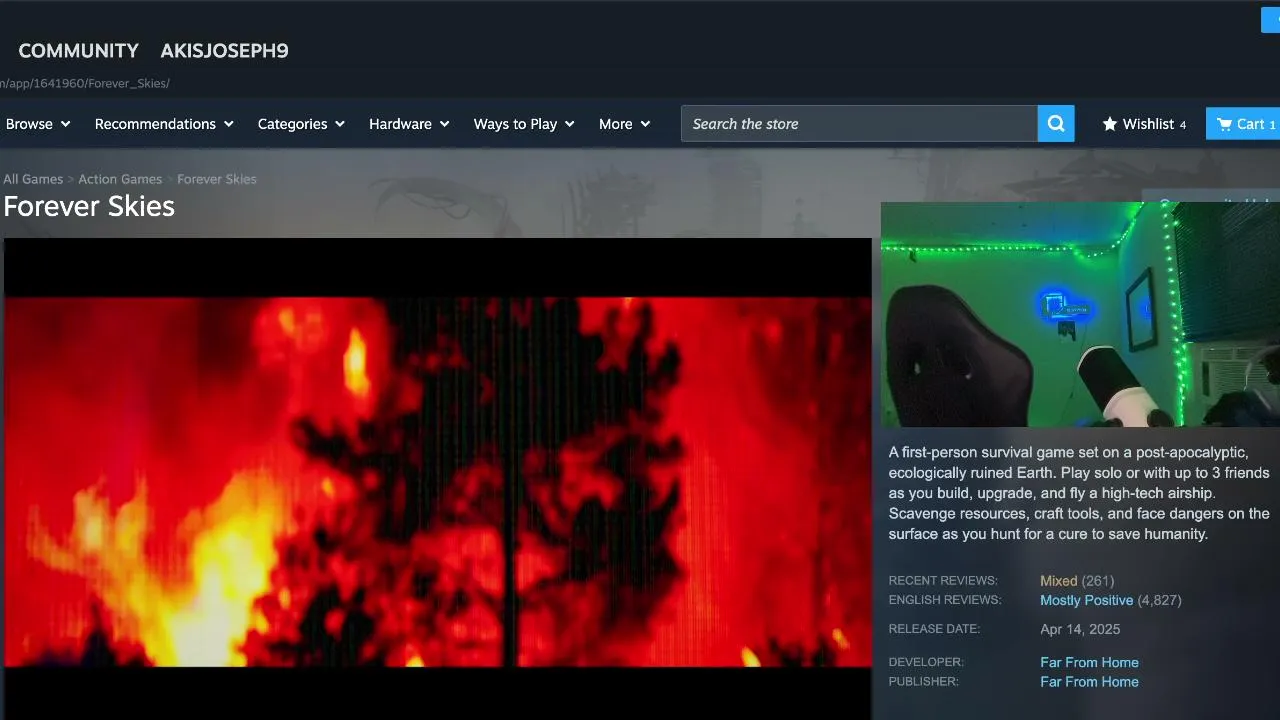Click the game trailer video player
Image resolution: width=1280 pixels, height=720 pixels.
pos(438,479)
